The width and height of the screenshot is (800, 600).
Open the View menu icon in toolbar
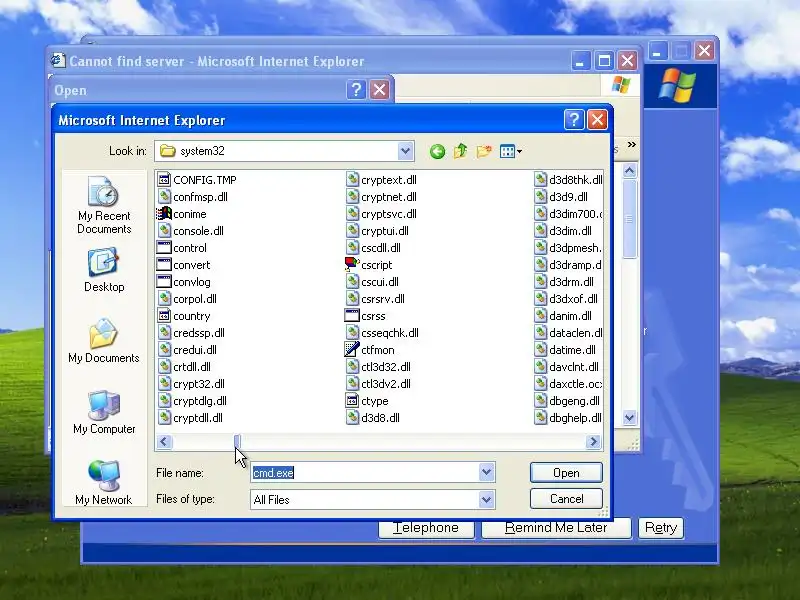(511, 151)
